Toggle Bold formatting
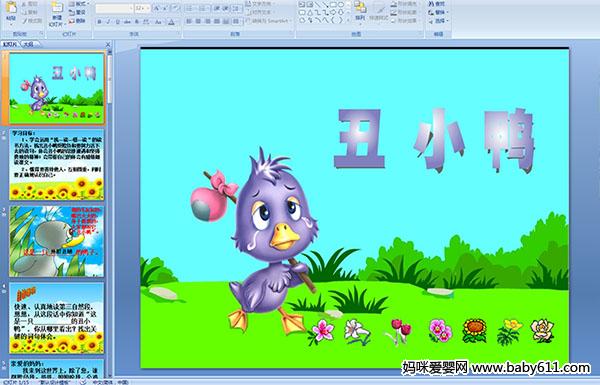The height and width of the screenshot is (385, 600). tap(99, 22)
